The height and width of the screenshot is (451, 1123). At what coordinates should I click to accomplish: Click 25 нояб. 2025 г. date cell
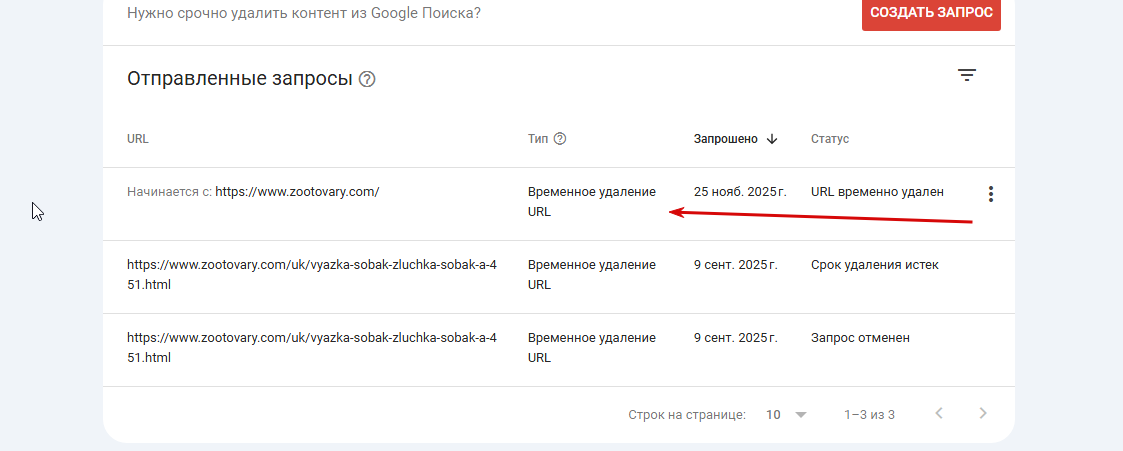(741, 192)
